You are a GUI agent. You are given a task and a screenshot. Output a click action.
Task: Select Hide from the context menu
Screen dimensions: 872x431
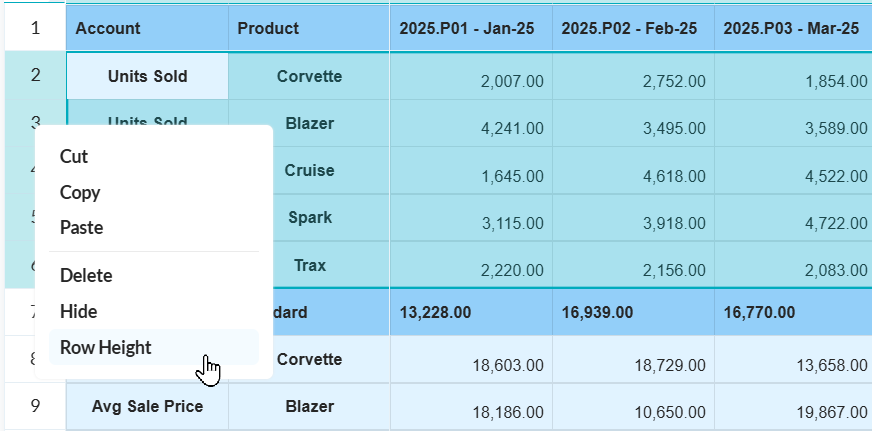click(x=78, y=311)
